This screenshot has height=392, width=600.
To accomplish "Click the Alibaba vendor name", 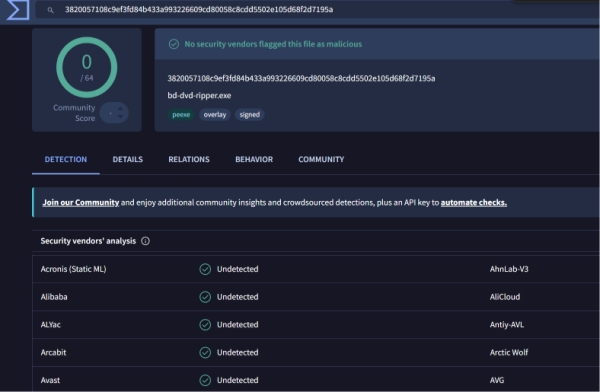I will (54, 297).
